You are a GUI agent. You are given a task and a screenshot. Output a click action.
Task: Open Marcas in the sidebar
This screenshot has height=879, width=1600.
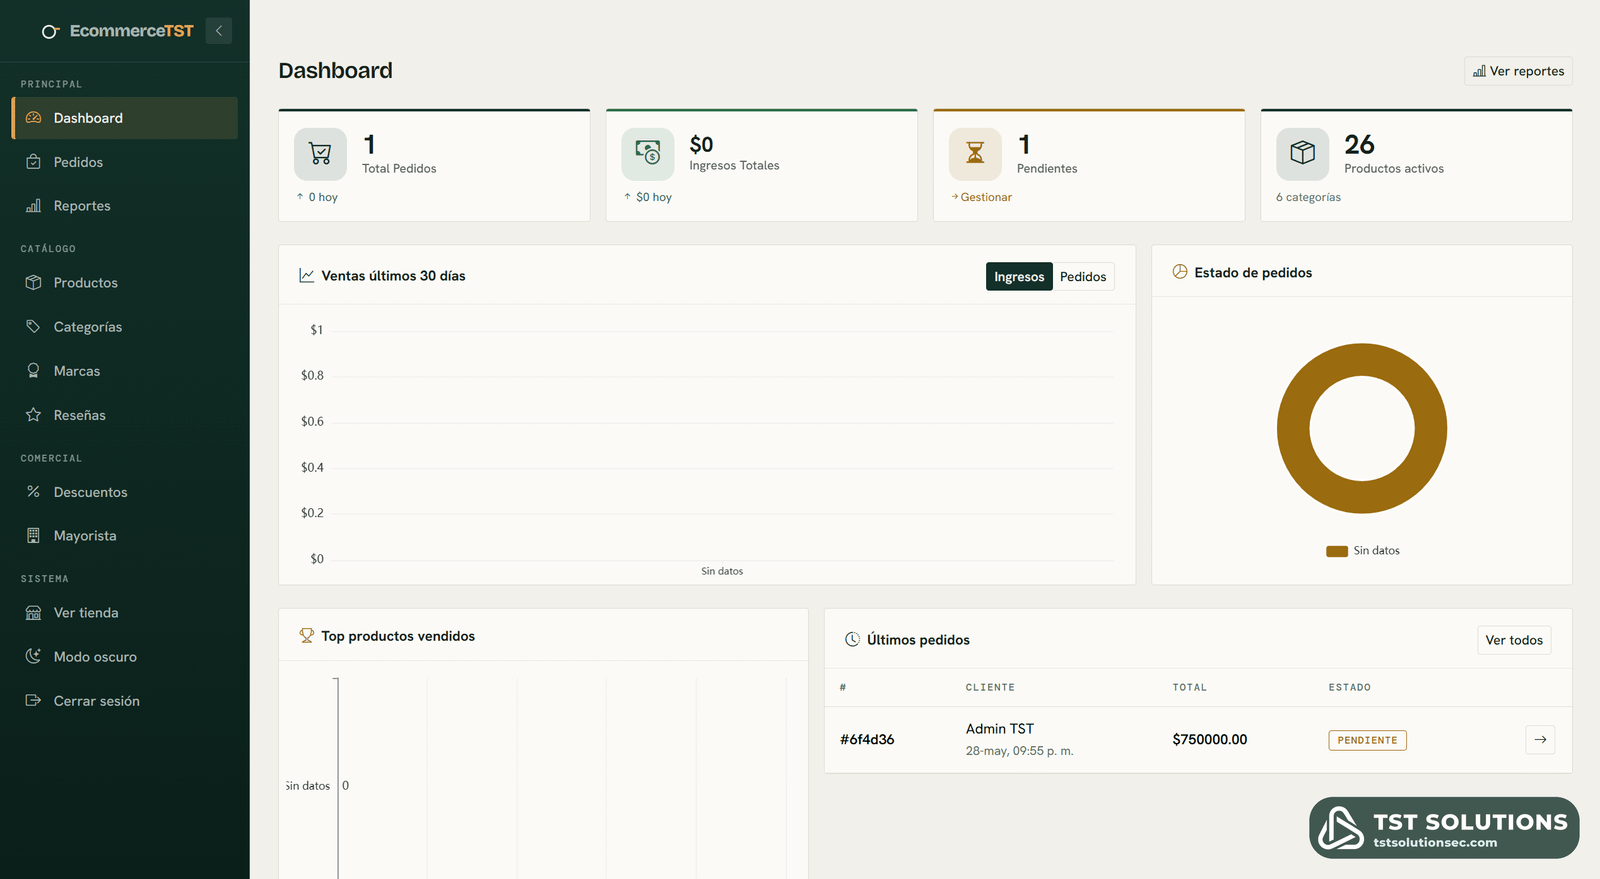125,371
